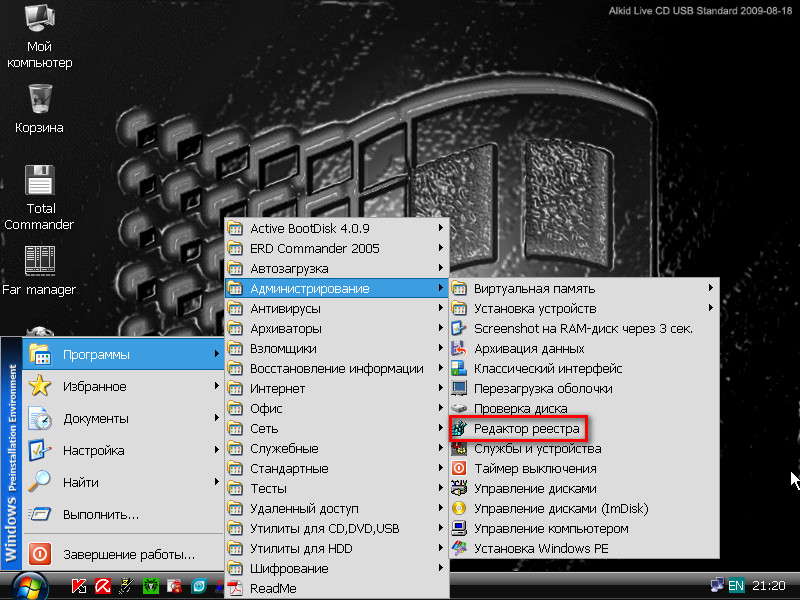The width and height of the screenshot is (800, 600).
Task: Launch Avira red umbrella taskbar icon
Action: tap(103, 586)
